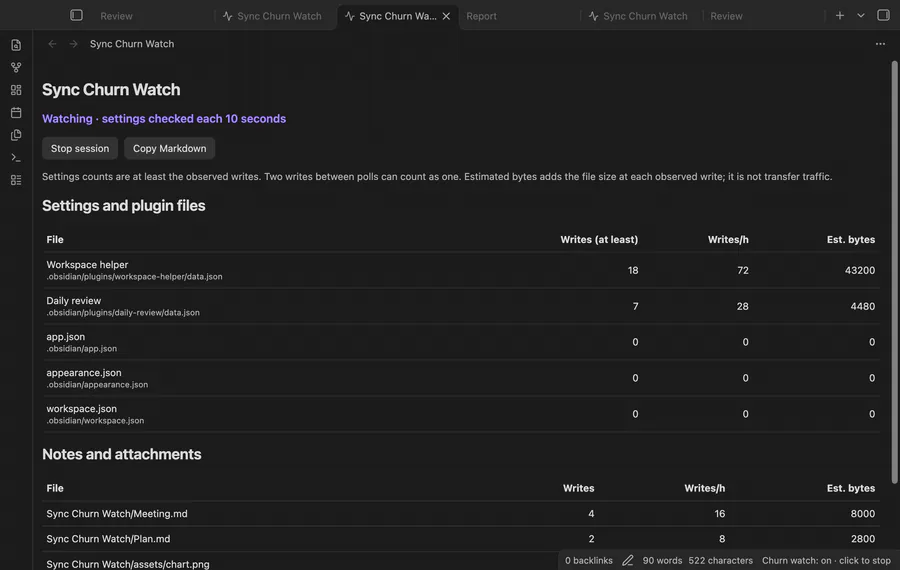Screen dimensions: 900x570
Task: Click the Watching settings checked each 10 seconds text
Action: pos(164,118)
